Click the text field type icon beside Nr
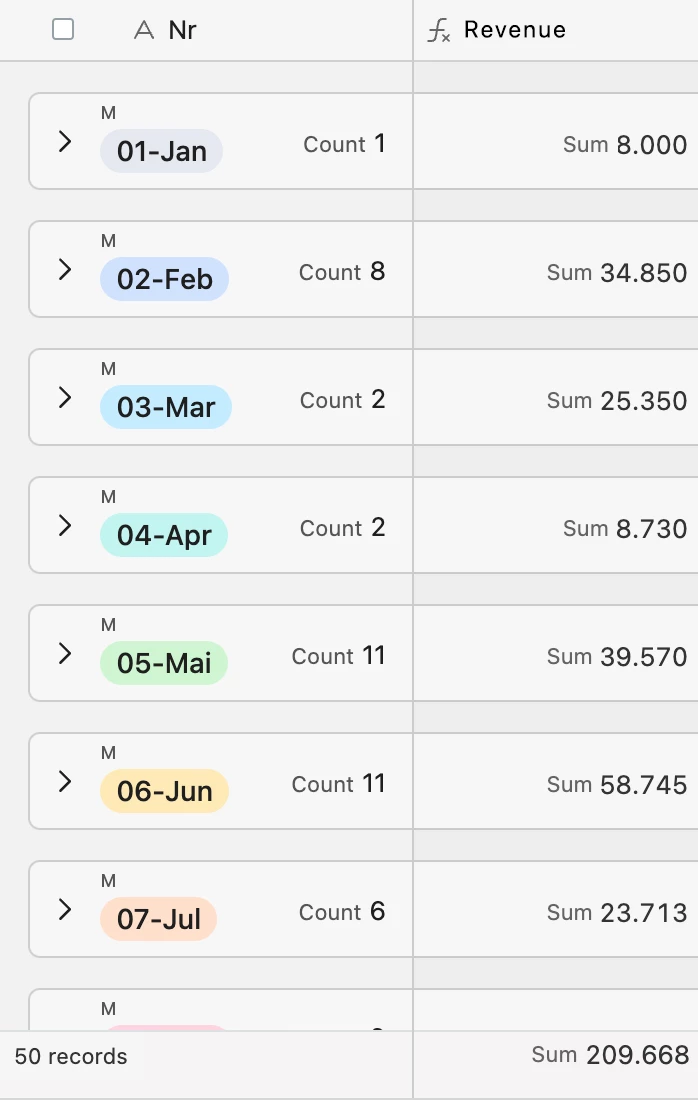Viewport: 698px width, 1102px height. [144, 31]
